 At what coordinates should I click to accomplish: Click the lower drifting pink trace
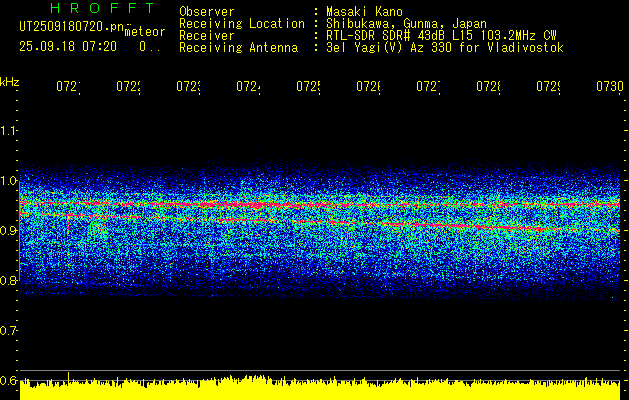tap(320, 222)
